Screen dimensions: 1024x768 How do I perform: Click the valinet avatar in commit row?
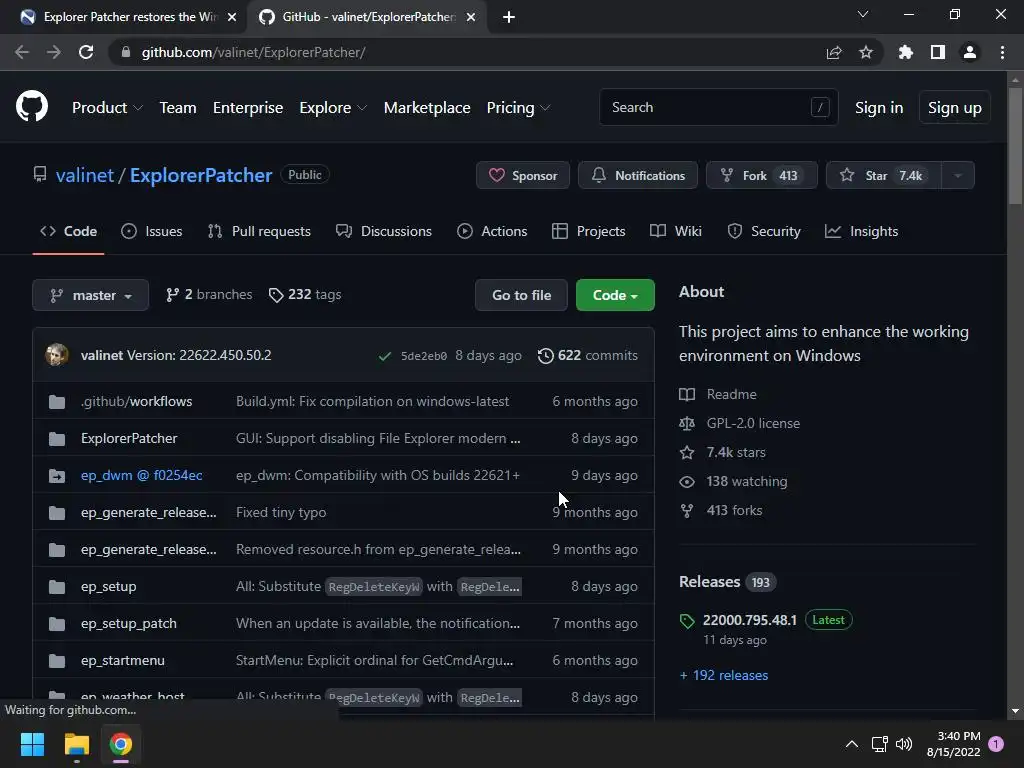coord(57,355)
